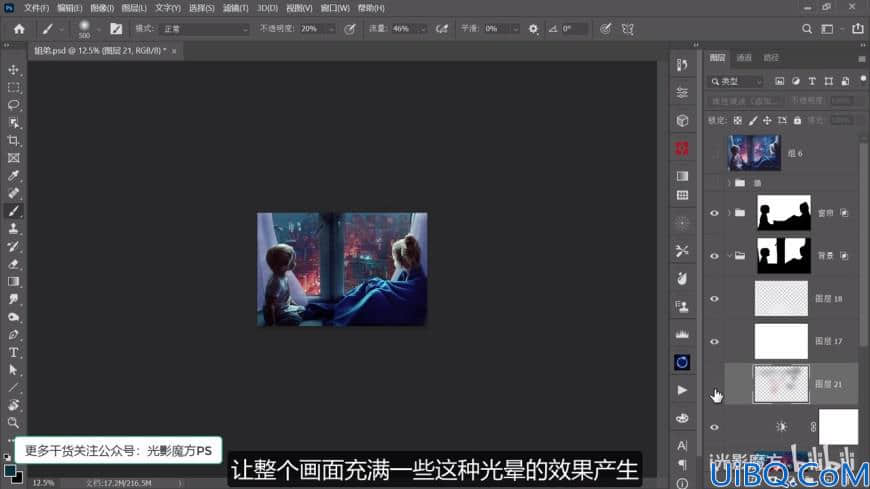Image resolution: width=870 pixels, height=489 pixels.
Task: Select the Gradient tool
Action: pos(13,282)
